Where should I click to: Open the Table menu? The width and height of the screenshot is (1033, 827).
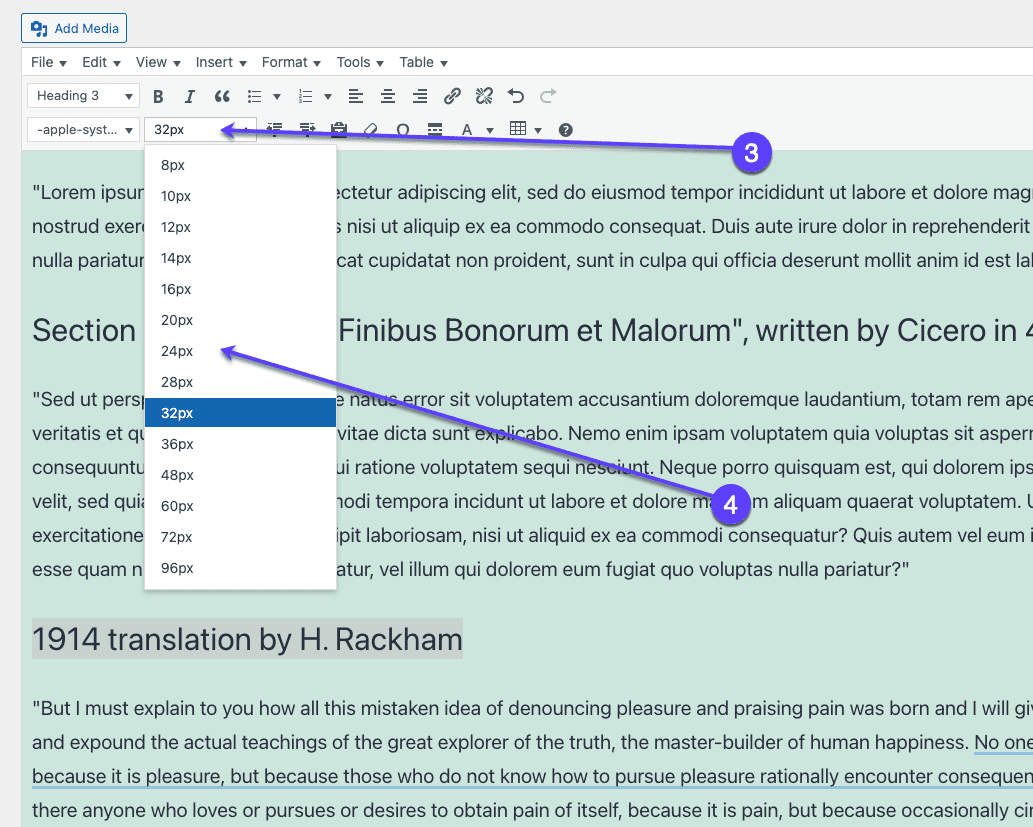click(423, 63)
